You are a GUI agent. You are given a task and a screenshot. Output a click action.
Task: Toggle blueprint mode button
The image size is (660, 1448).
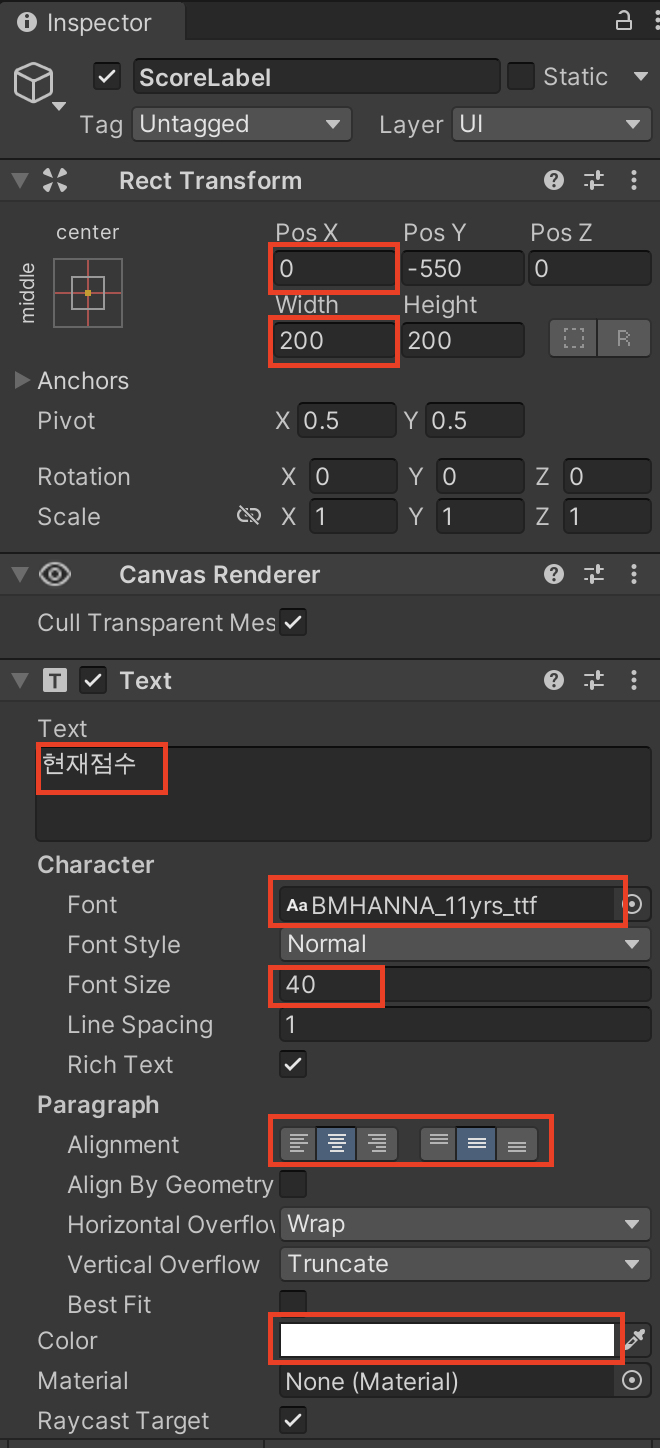[574, 339]
